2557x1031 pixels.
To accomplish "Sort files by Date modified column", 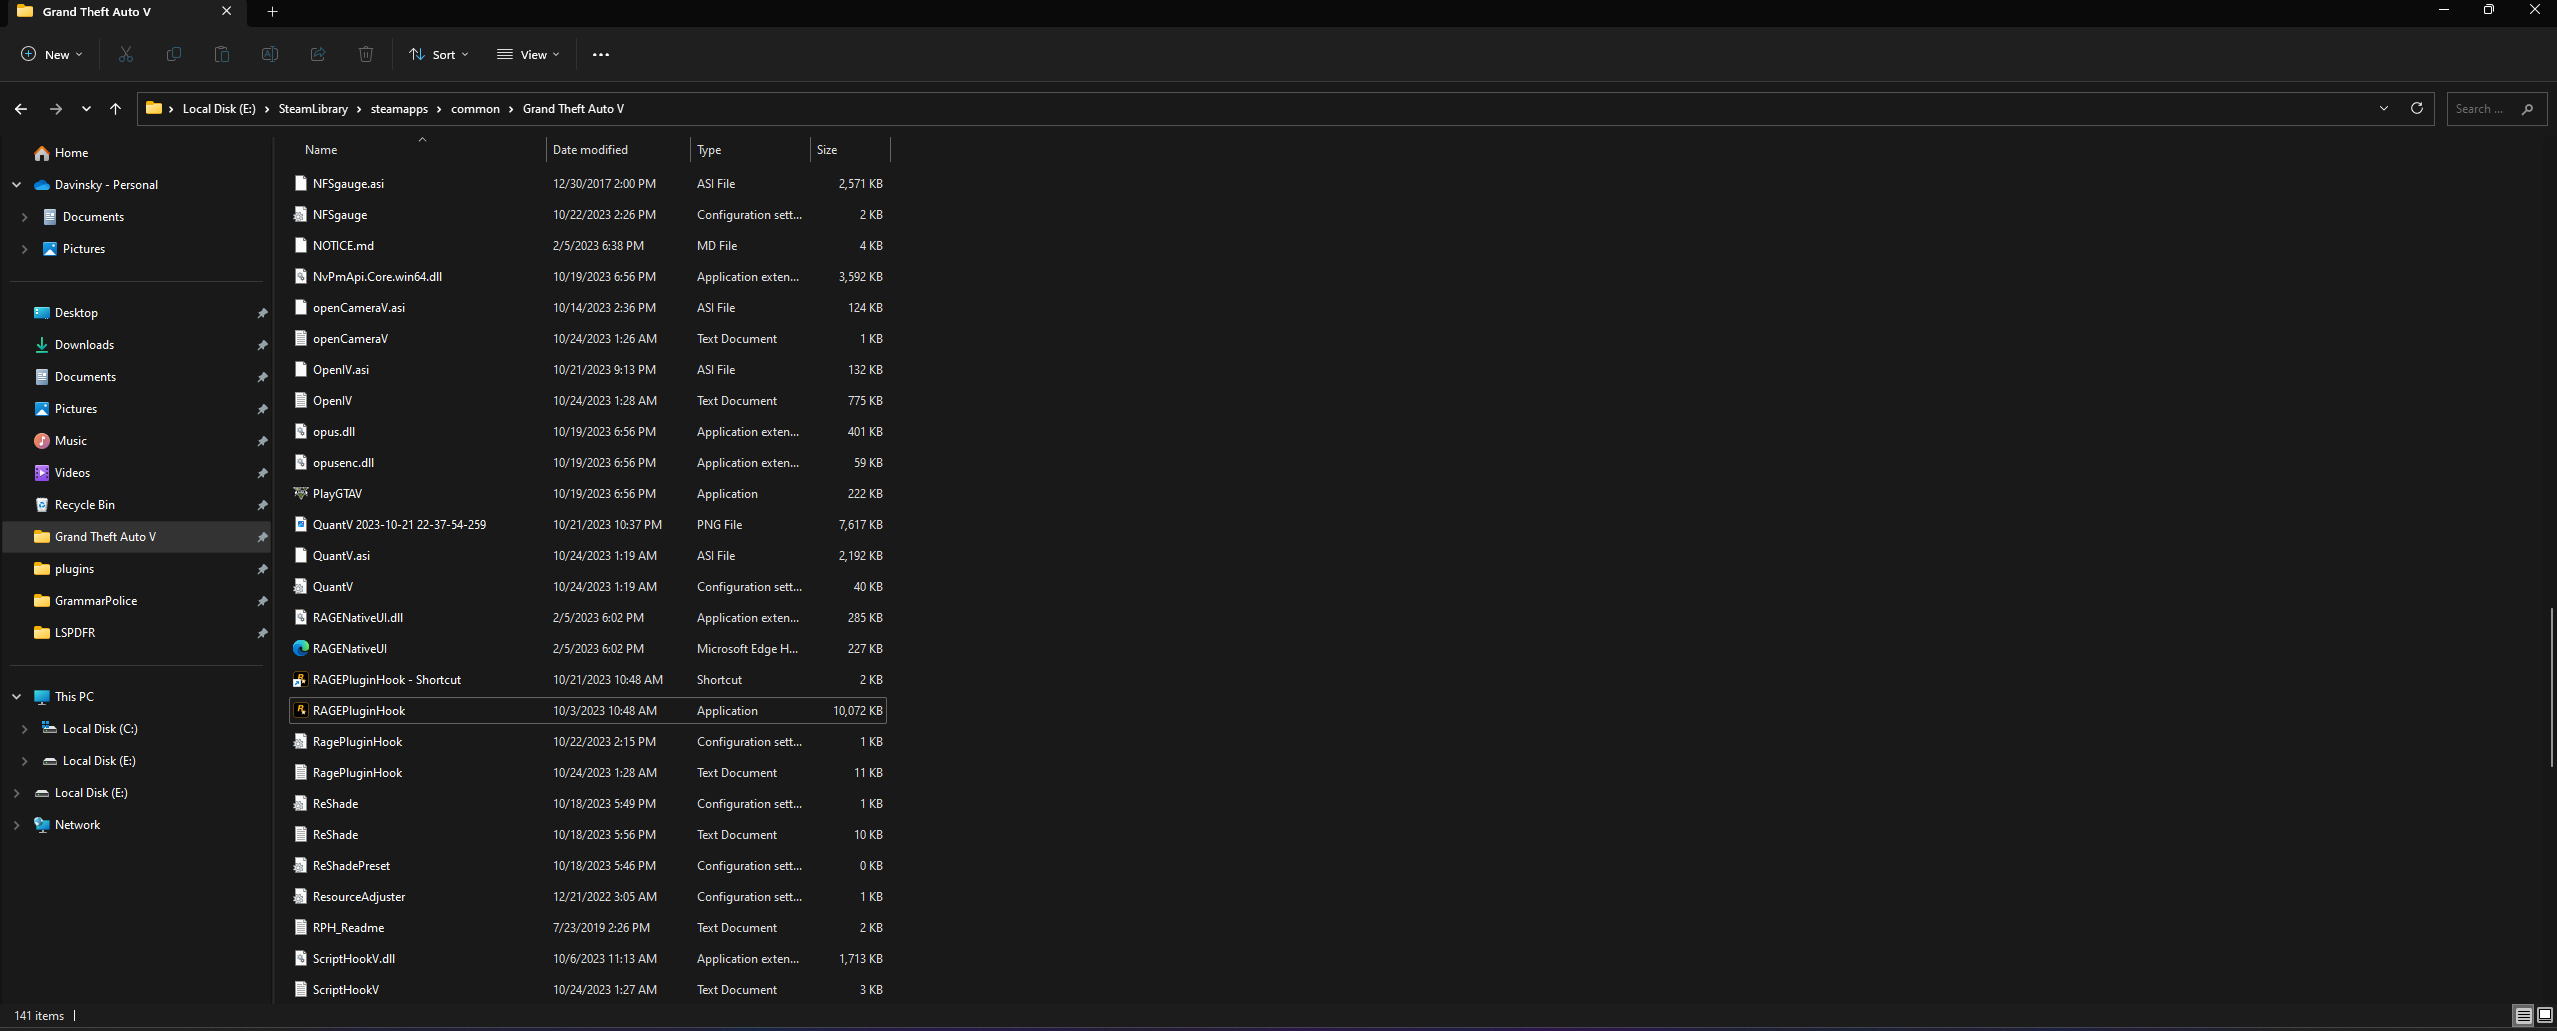I will pos(618,150).
